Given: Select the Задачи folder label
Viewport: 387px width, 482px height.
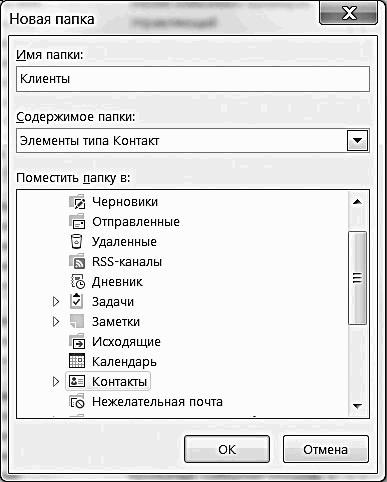Looking at the screenshot, I should coord(113,302).
